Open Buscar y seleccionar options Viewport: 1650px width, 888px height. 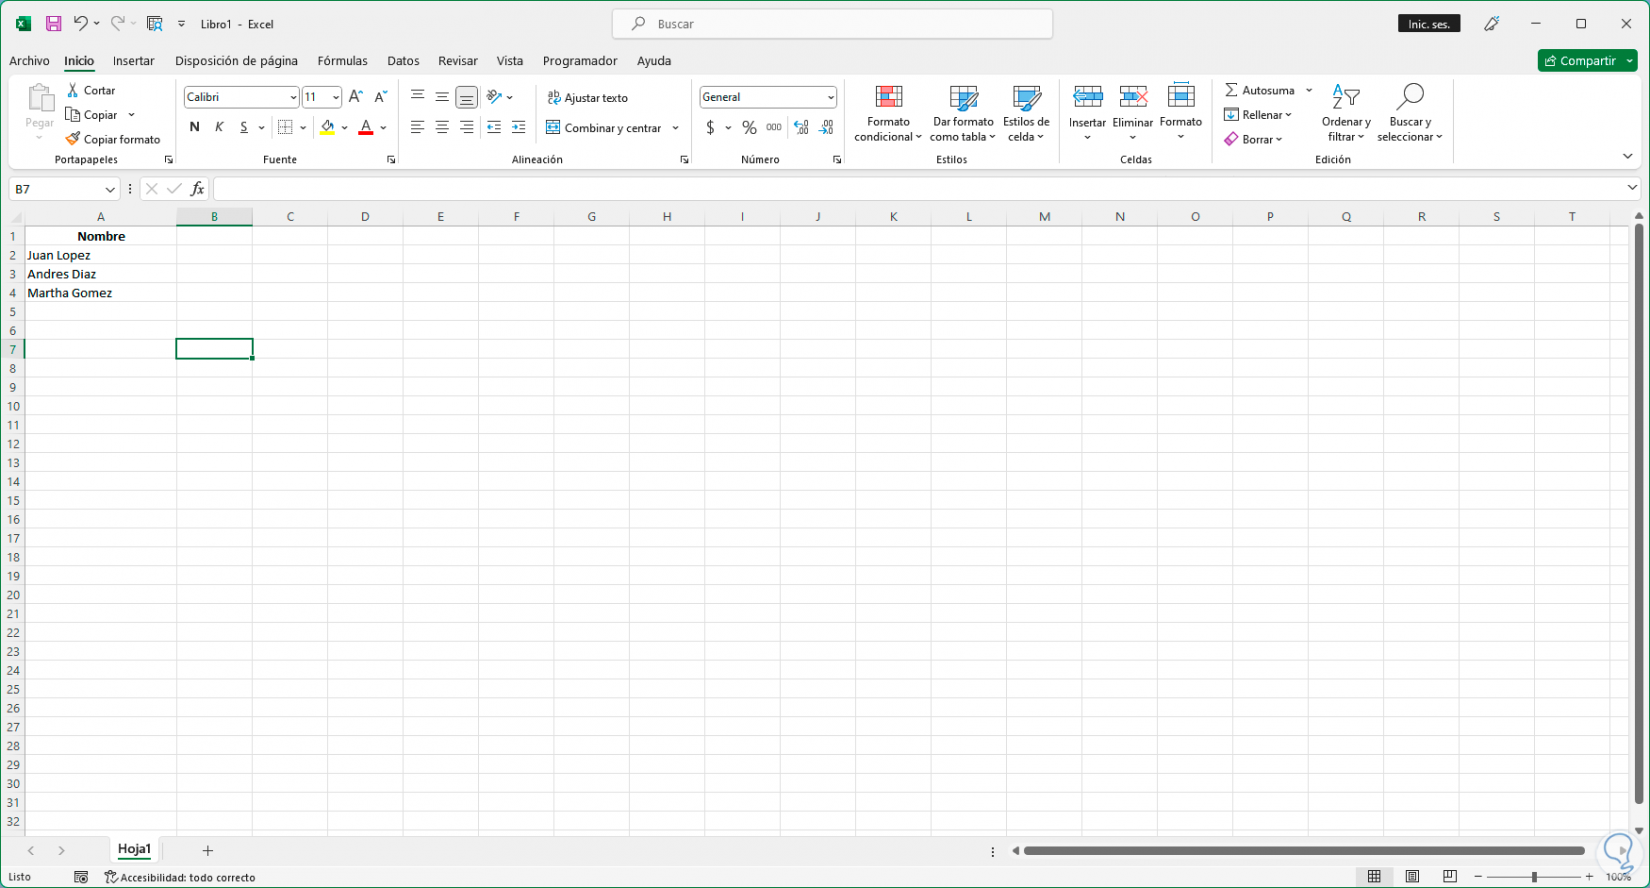click(x=1410, y=113)
